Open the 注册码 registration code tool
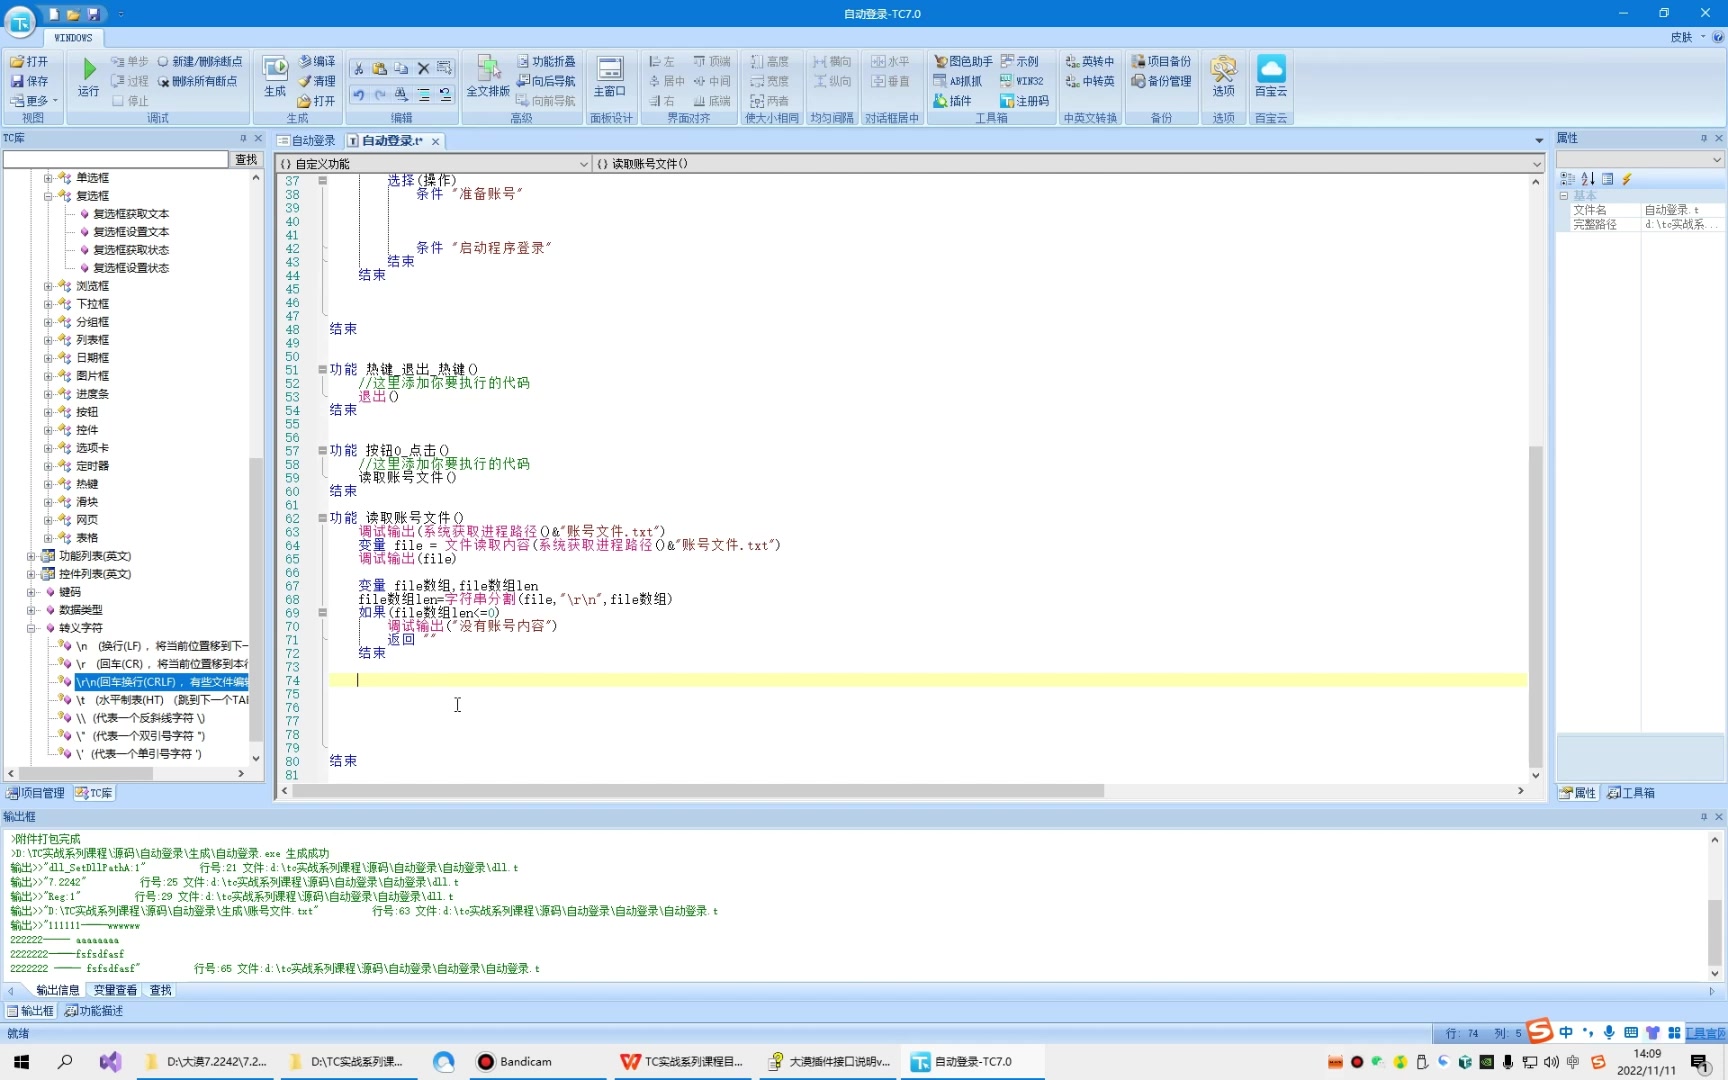The height and width of the screenshot is (1080, 1728). coord(1025,101)
